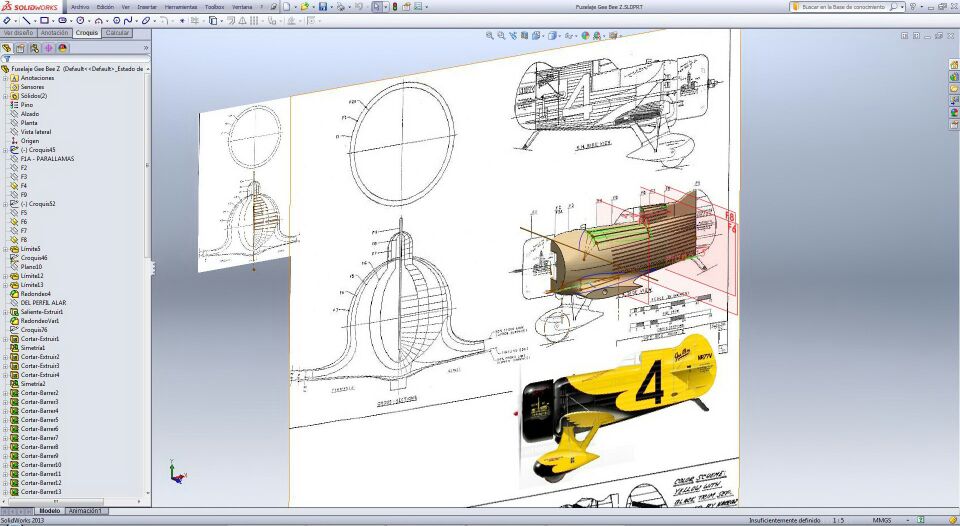Expand the Anotaciones tree node

[5, 78]
